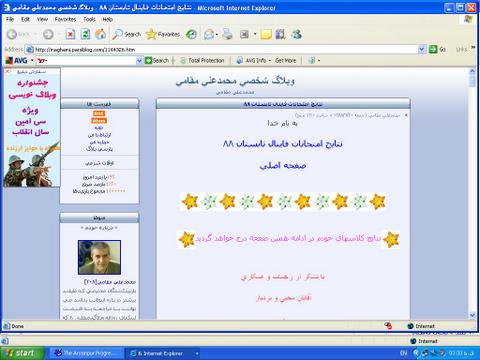Click the Search magnifier toolbar button
Image resolution: width=480 pixels, height=360 pixels.
[x=126, y=34]
